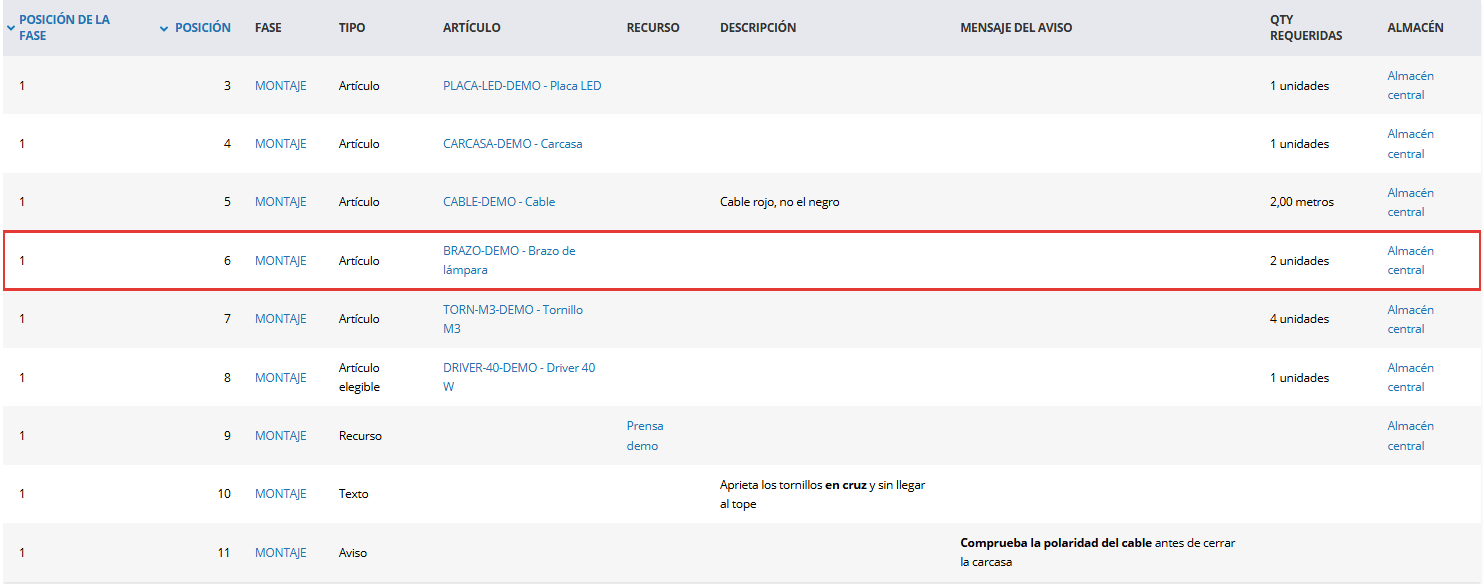Click the QTY REQUERIDAS column header

(1306, 28)
